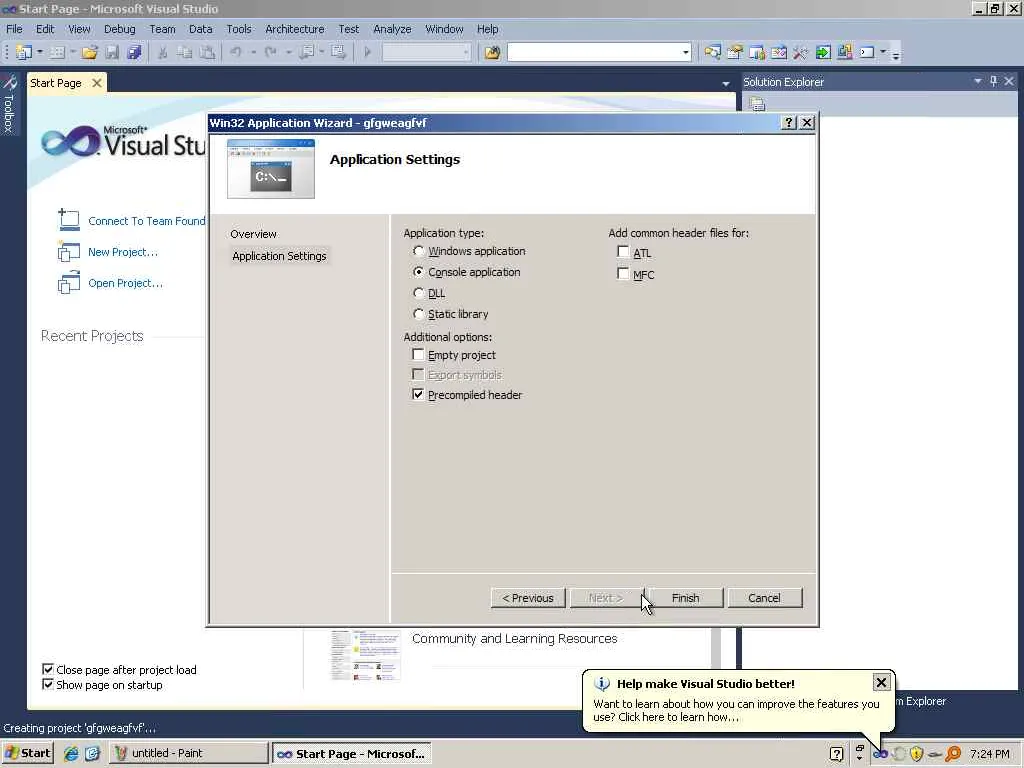Switch to the untitled - Paint taskbar button
The height and width of the screenshot is (768, 1024).
pyautogui.click(x=189, y=753)
